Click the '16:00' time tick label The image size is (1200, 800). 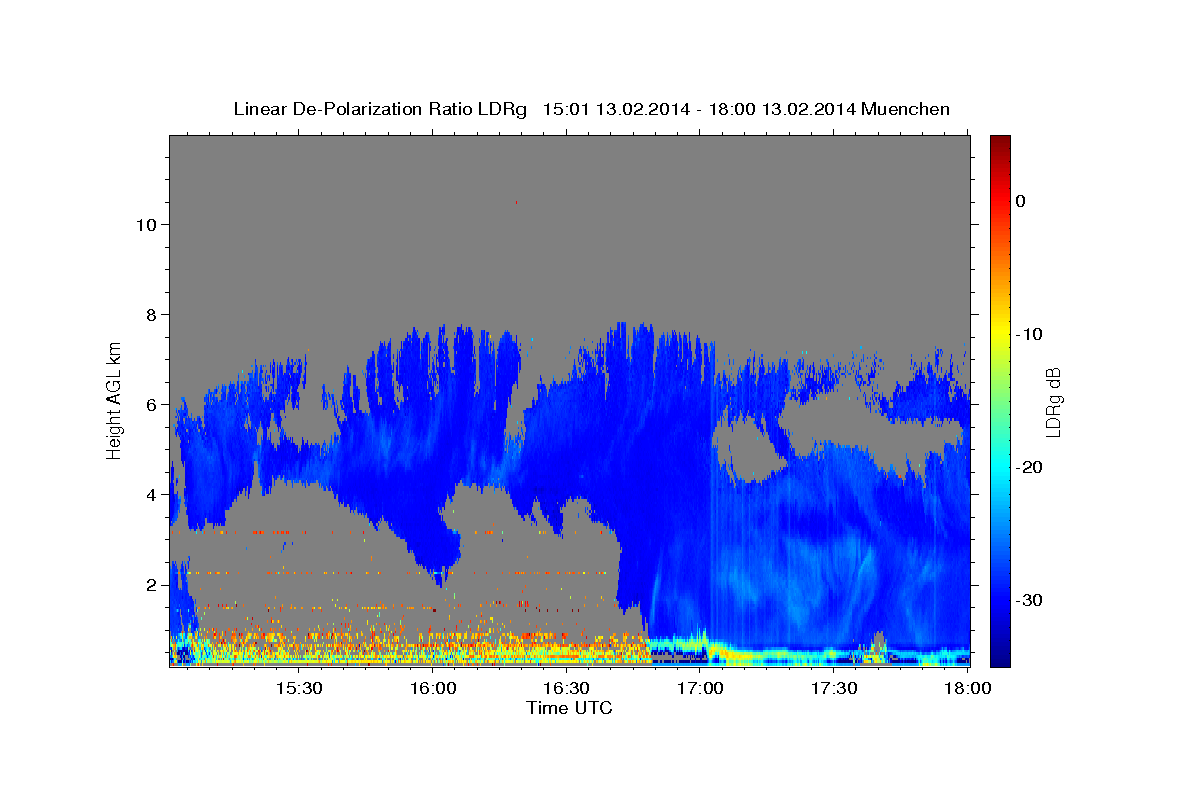[433, 688]
